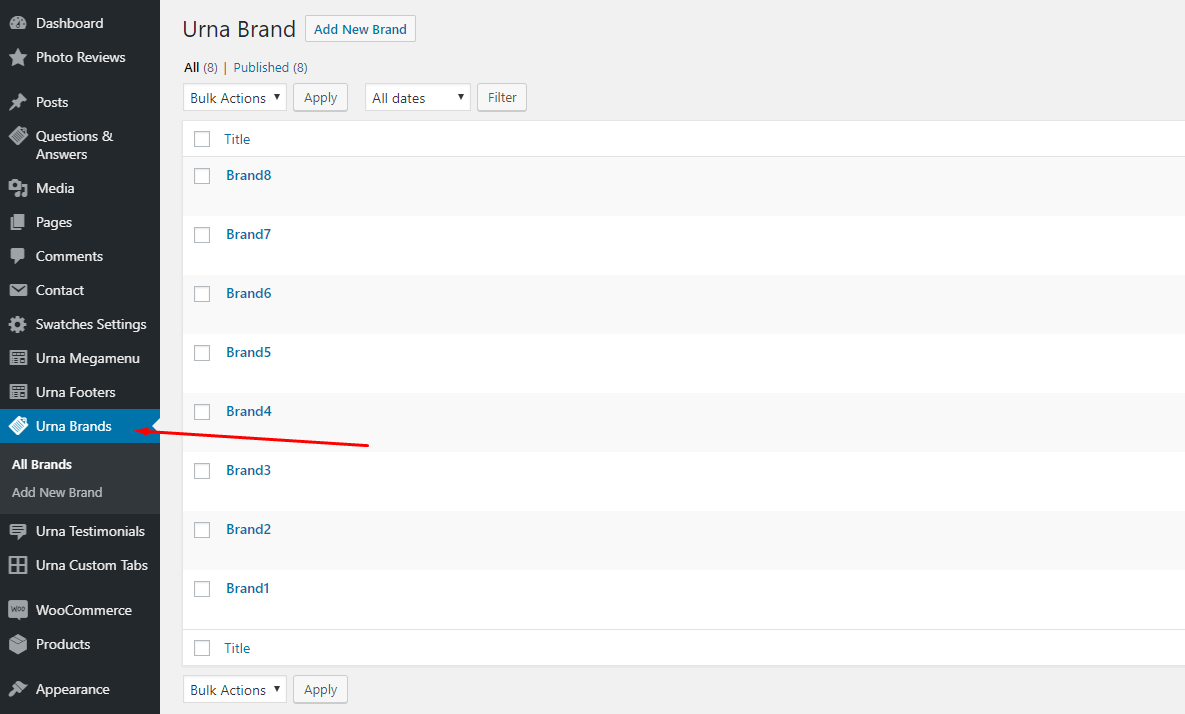Open the Brand4 title link
Viewport: 1185px width, 714px height.
249,411
